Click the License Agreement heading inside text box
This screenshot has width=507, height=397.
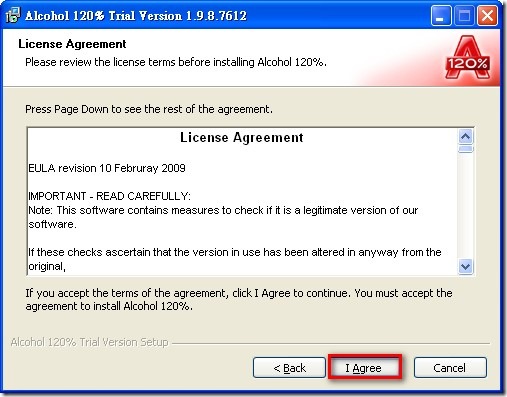[x=242, y=137]
